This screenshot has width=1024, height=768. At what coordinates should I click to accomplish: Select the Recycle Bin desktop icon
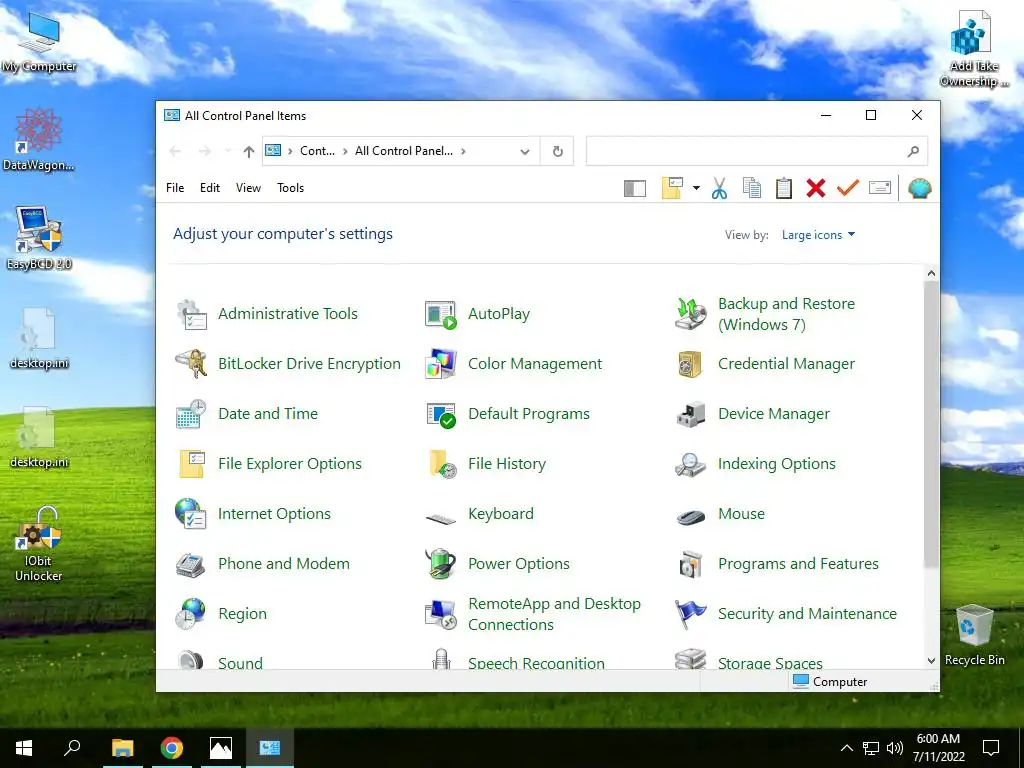pyautogui.click(x=974, y=635)
